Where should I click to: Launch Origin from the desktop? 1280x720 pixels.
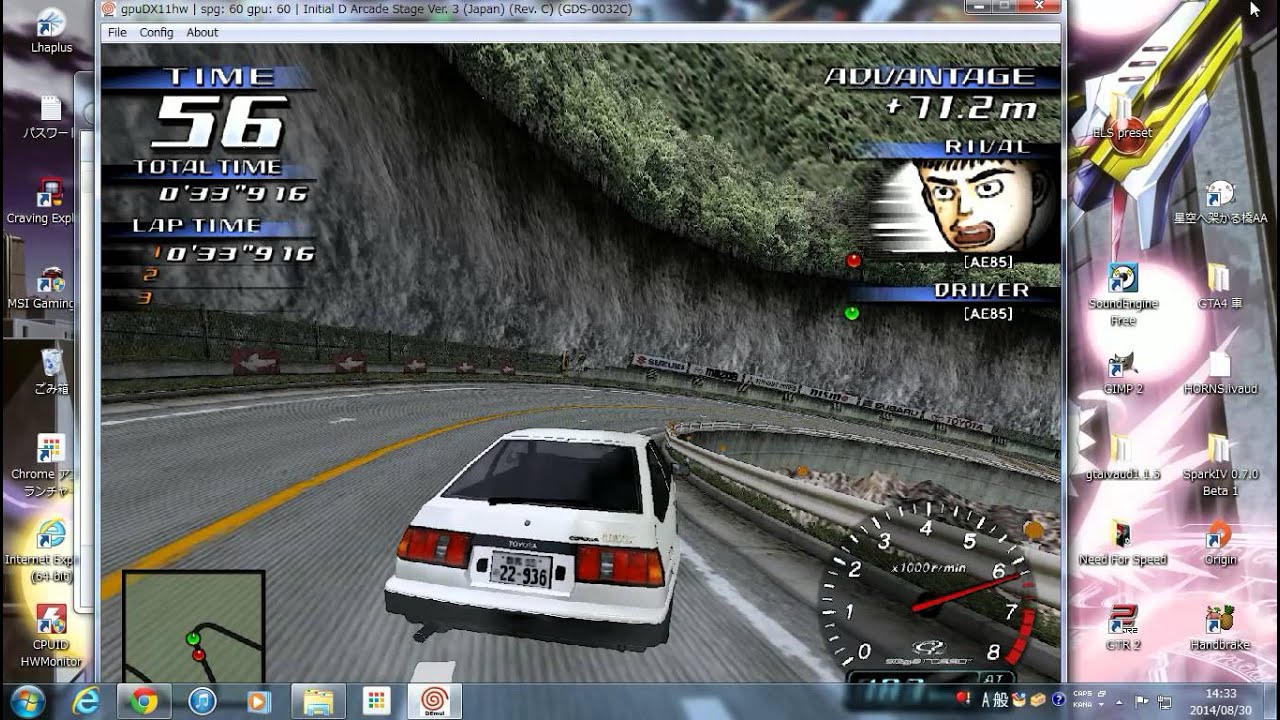[1220, 542]
